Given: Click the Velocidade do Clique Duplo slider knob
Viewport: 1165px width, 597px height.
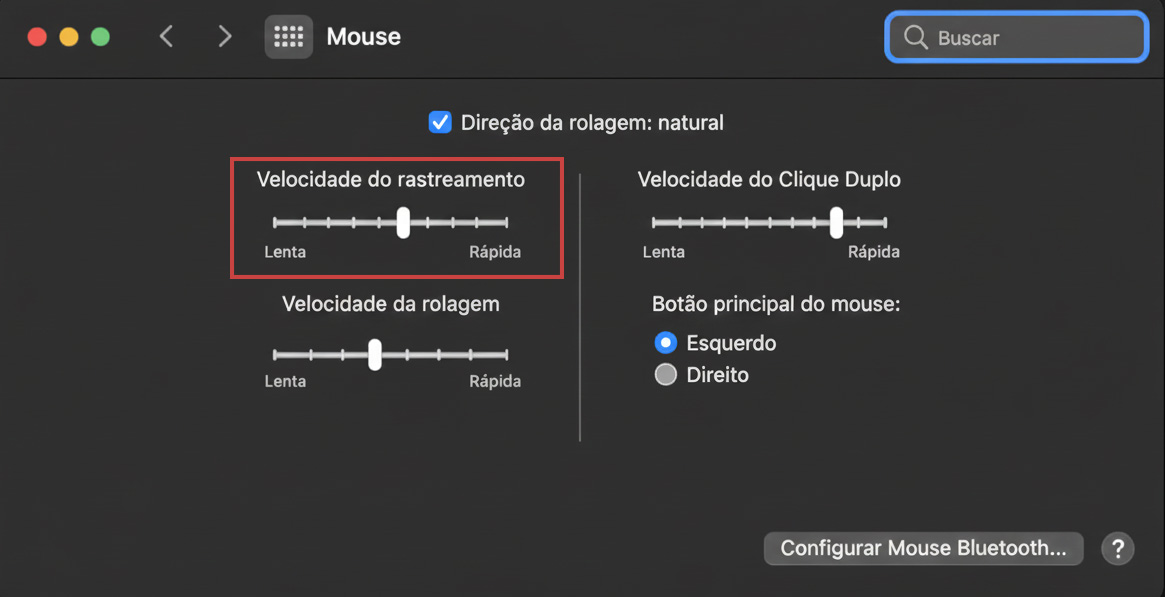Looking at the screenshot, I should pyautogui.click(x=836, y=222).
